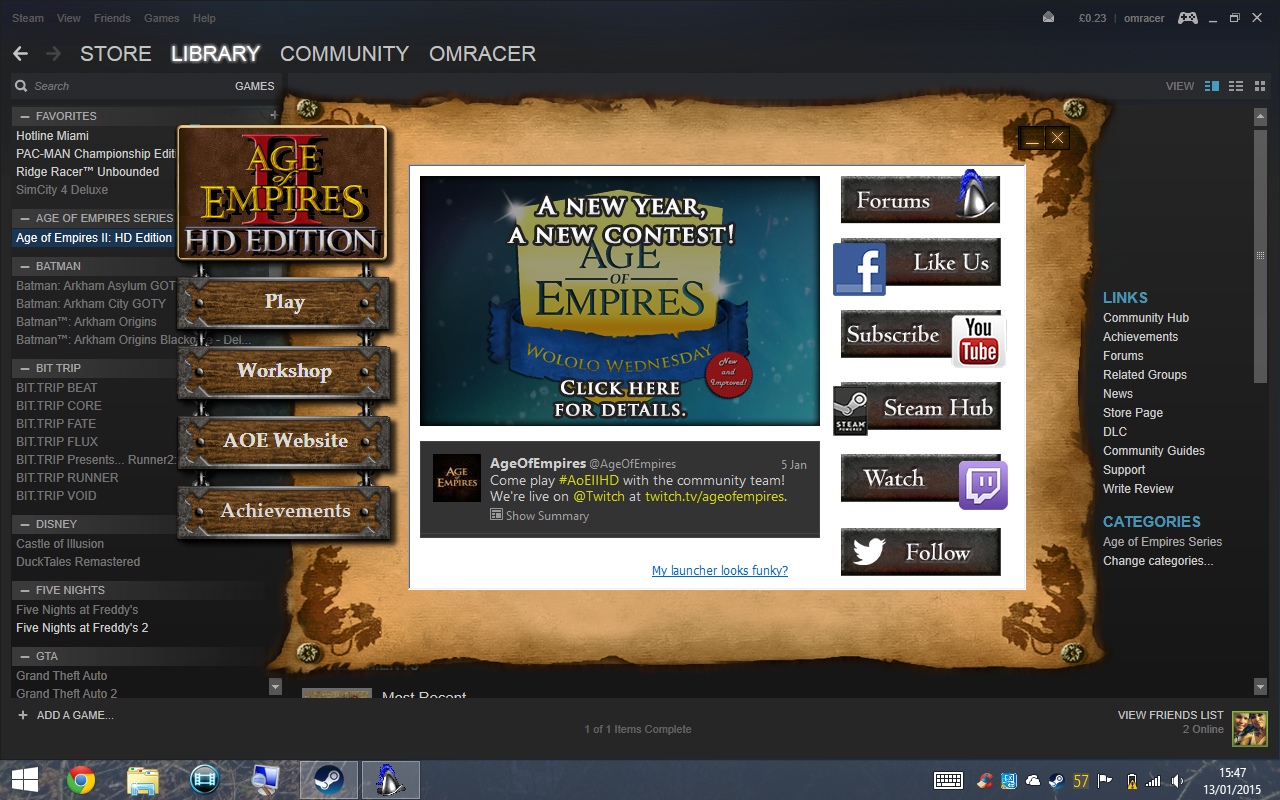Go back with the left arrow
The image size is (1280, 800).
point(20,54)
